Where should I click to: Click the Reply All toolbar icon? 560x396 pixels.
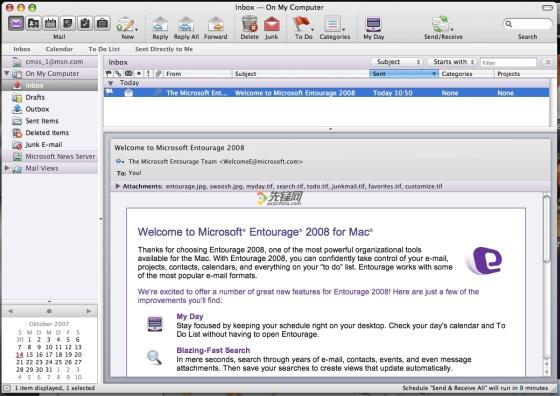click(186, 24)
